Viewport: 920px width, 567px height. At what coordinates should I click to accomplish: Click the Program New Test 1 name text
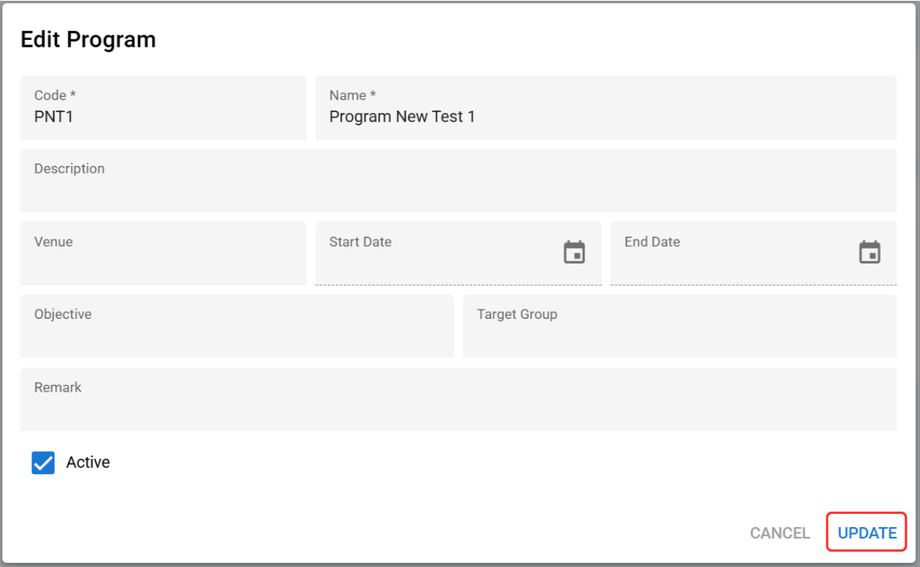(x=402, y=117)
